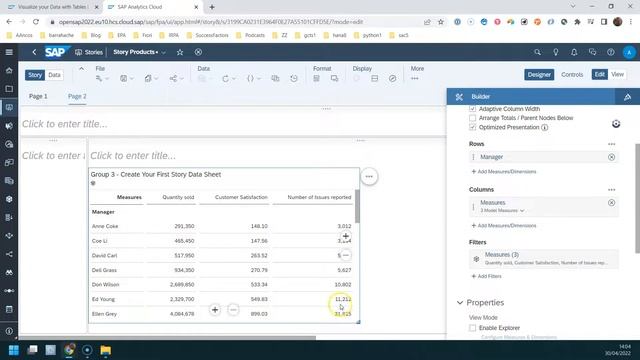The image size is (640, 360).
Task: Close the story with the header X icon
Action: [x=198, y=52]
